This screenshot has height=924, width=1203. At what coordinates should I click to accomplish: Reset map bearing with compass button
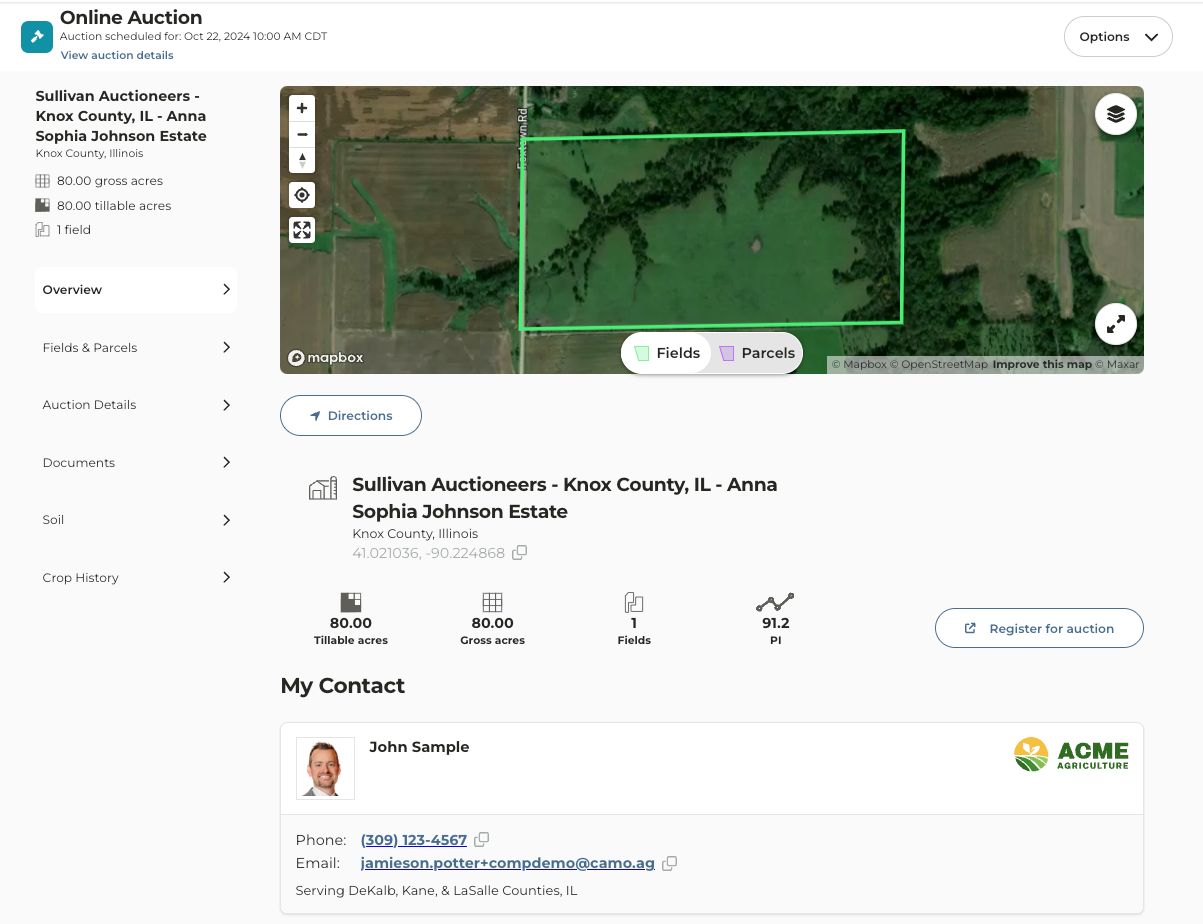point(302,160)
